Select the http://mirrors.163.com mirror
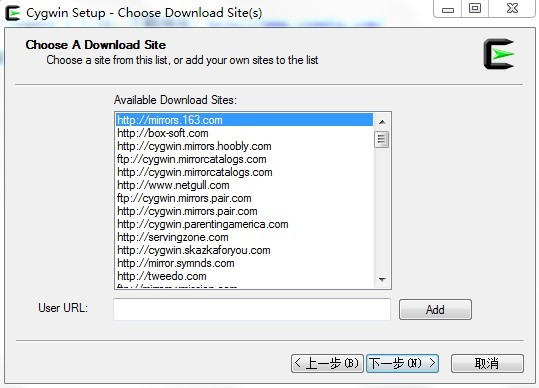 click(x=244, y=120)
